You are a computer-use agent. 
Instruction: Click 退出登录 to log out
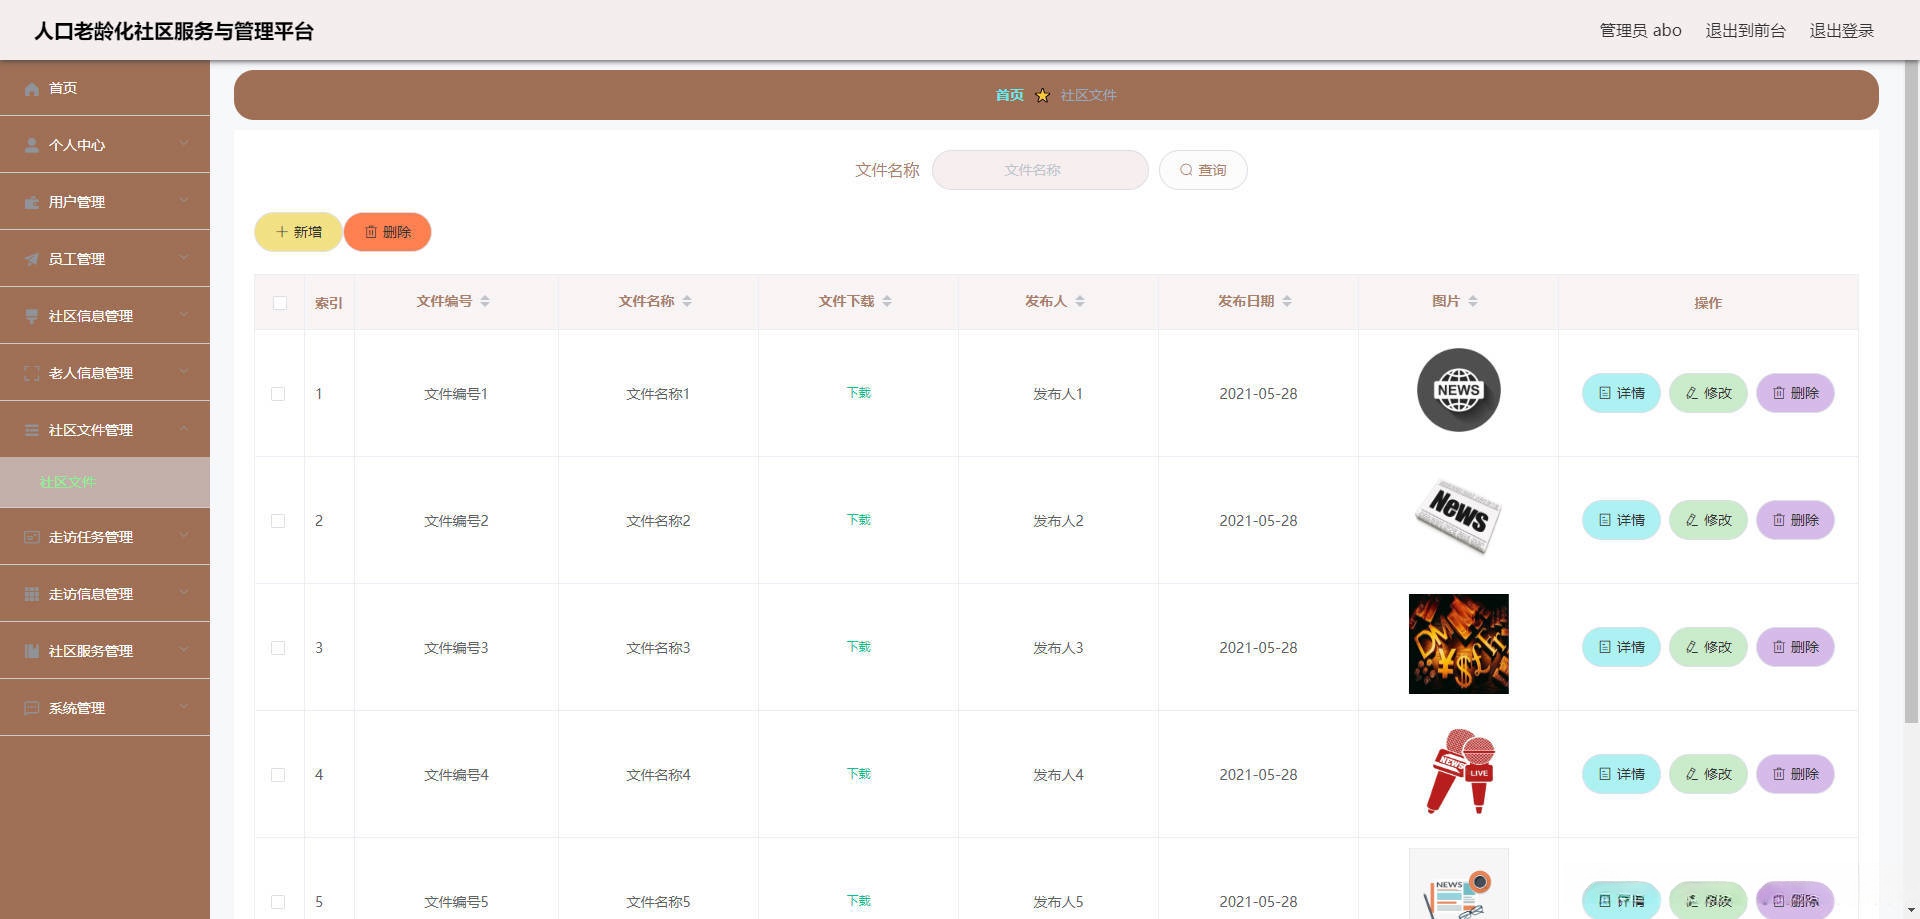point(1842,31)
